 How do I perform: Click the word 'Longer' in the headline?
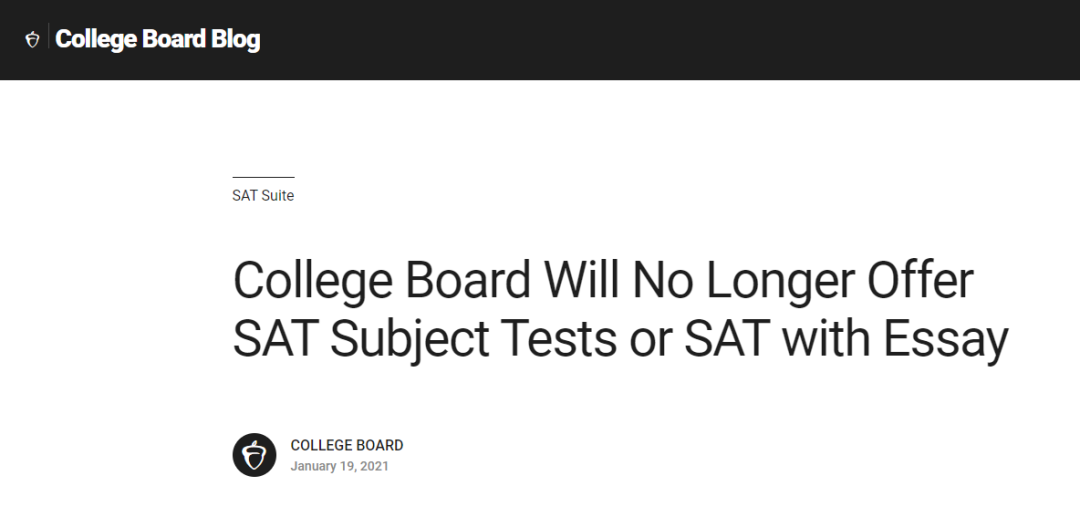[780, 282]
